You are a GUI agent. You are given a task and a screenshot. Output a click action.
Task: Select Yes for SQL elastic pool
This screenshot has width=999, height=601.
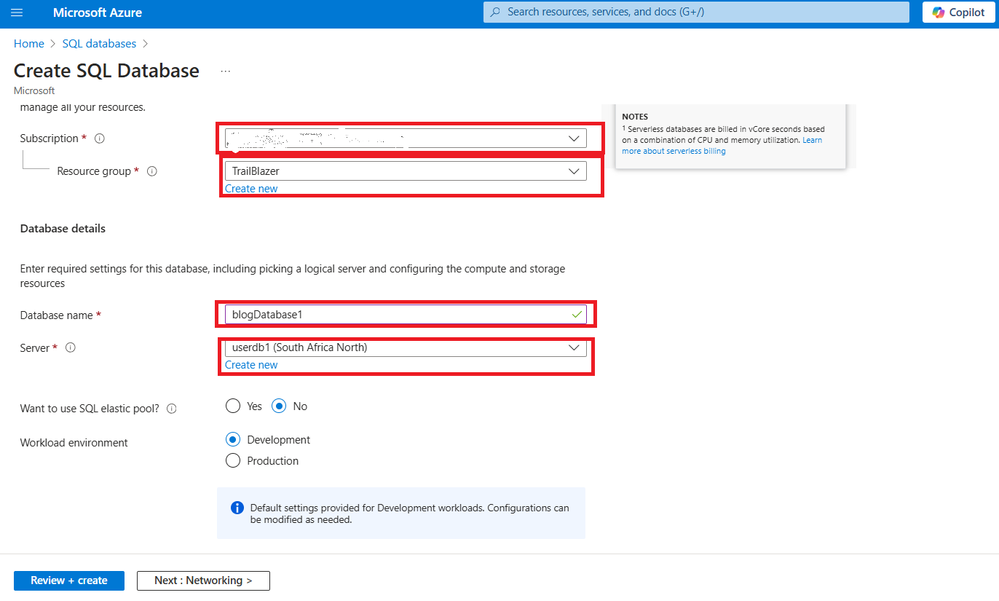pyautogui.click(x=233, y=406)
